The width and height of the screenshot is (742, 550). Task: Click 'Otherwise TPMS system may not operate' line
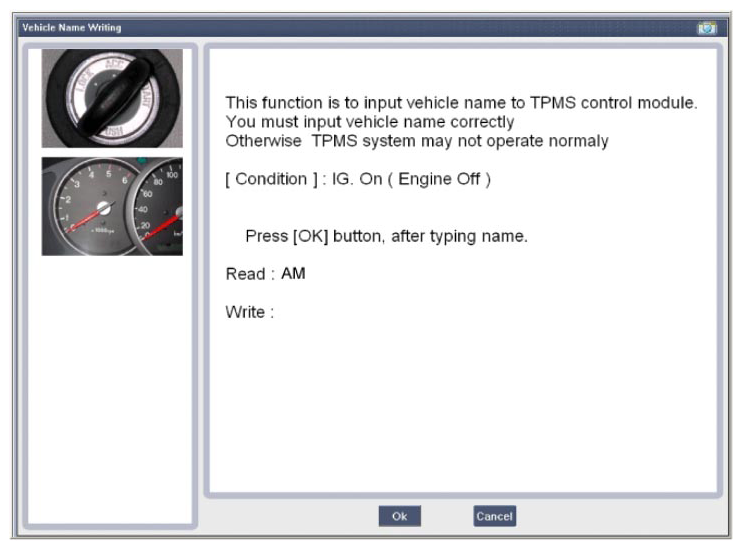[x=417, y=141]
